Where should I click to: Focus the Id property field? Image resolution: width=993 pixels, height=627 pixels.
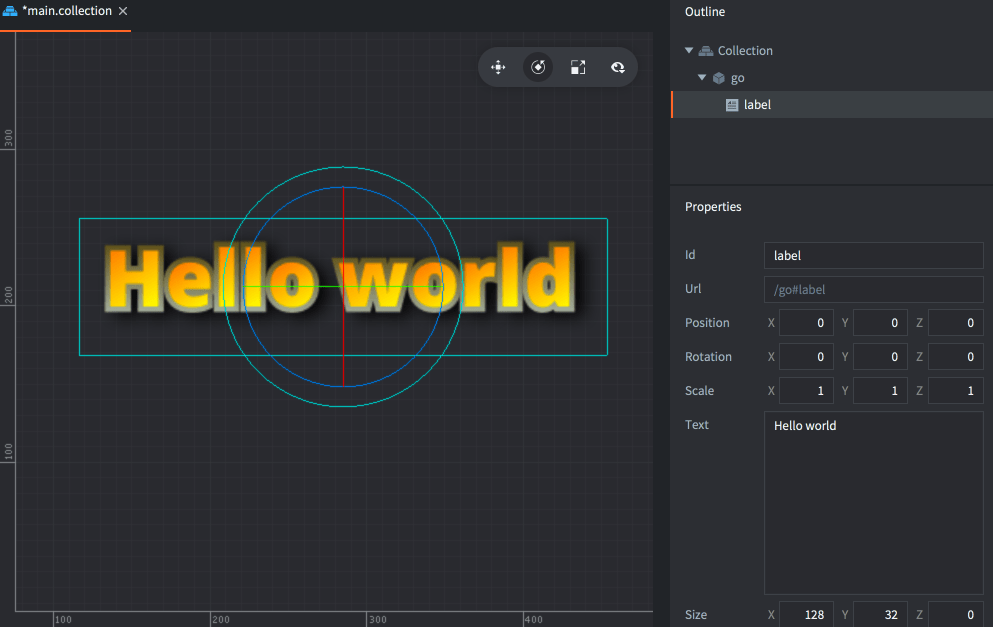(x=873, y=256)
